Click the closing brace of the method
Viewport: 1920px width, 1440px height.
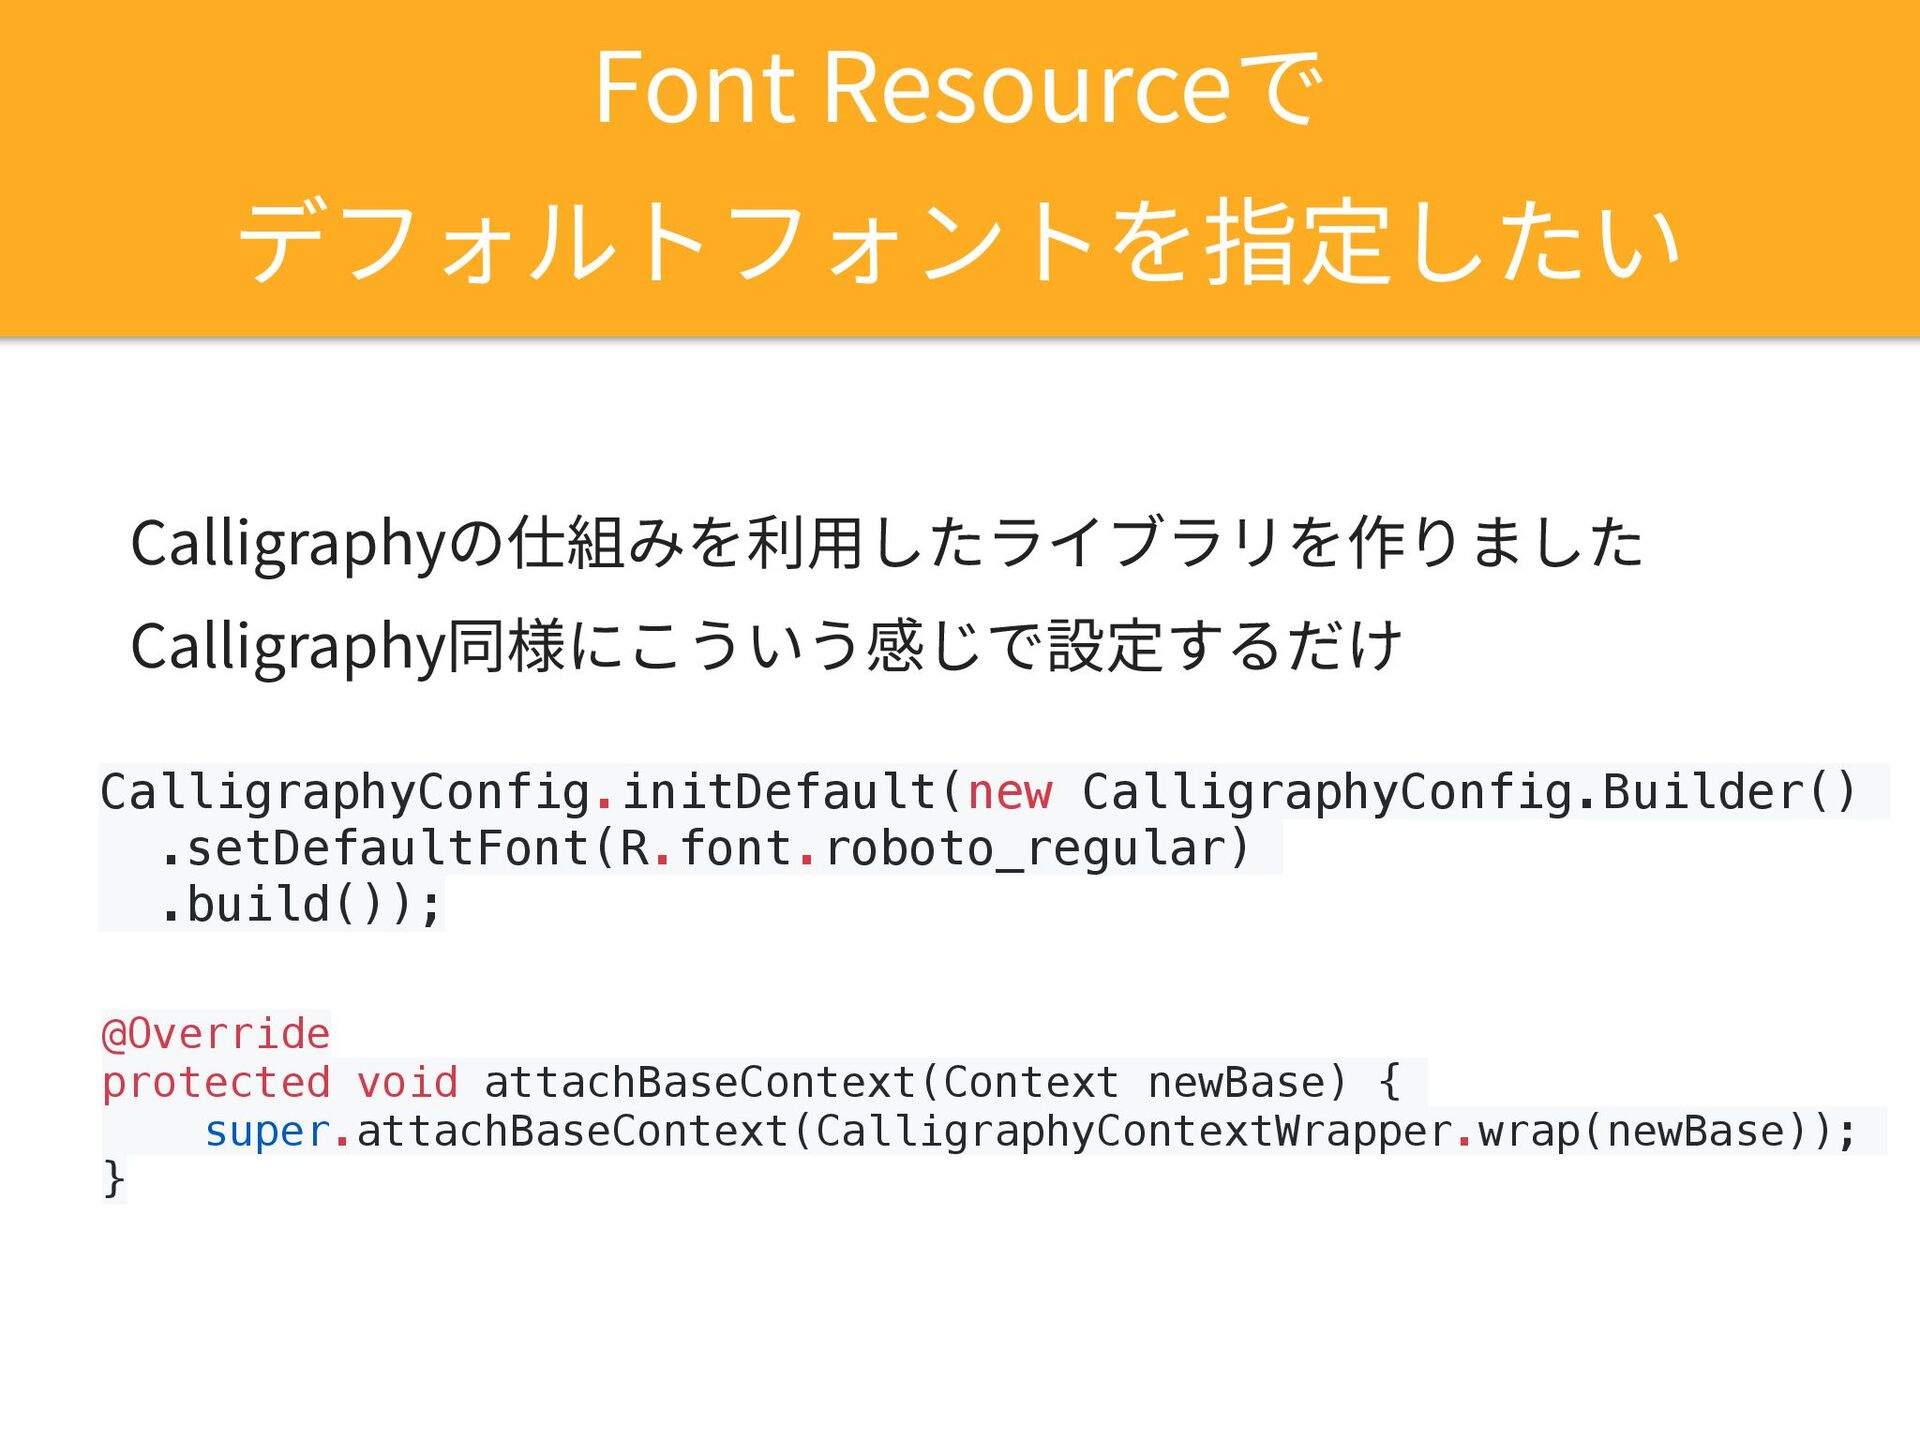click(x=113, y=1180)
